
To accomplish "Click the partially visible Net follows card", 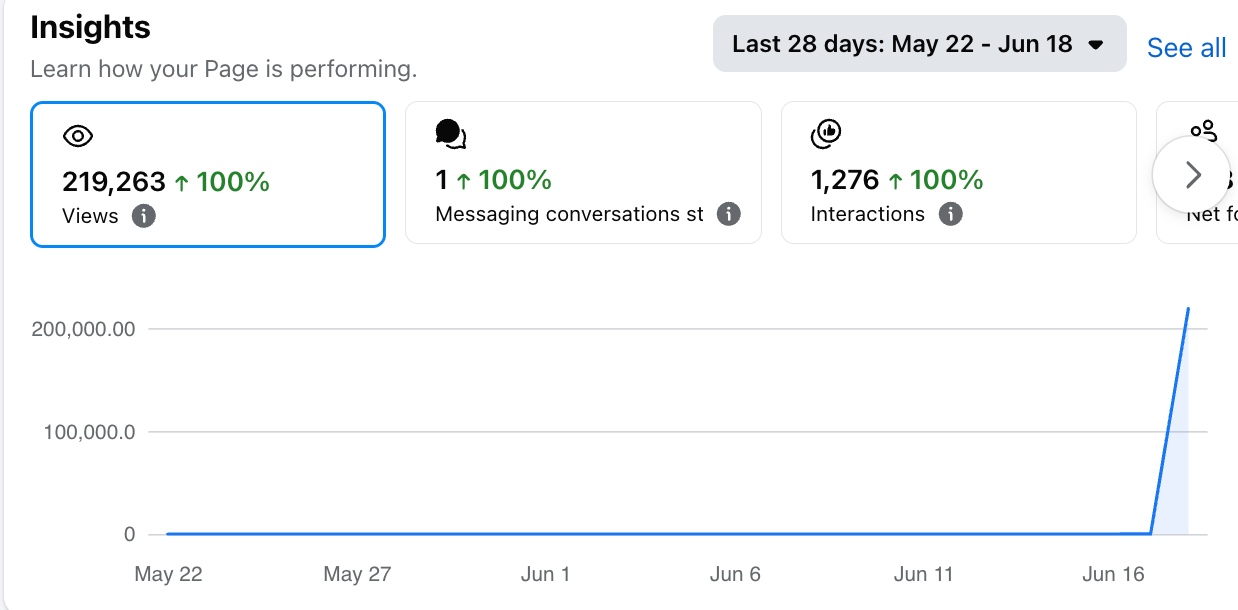I will [1197, 172].
